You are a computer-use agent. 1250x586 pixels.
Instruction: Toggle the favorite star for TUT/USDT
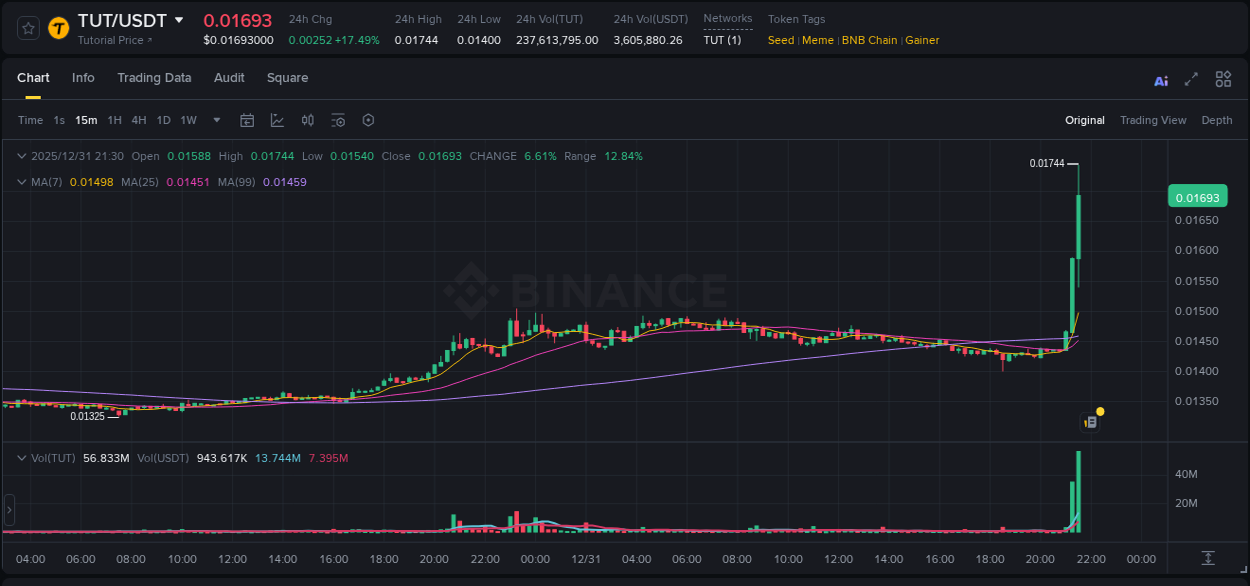[x=27, y=28]
